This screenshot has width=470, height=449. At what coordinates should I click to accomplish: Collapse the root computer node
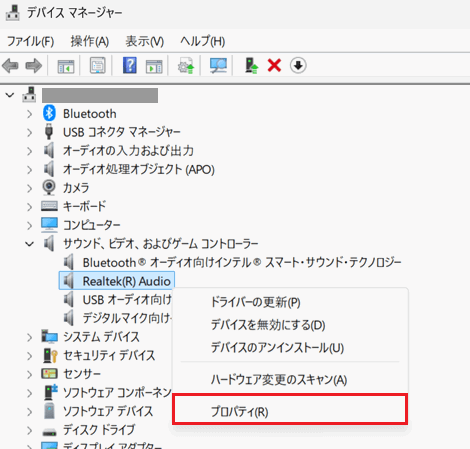(x=10, y=95)
